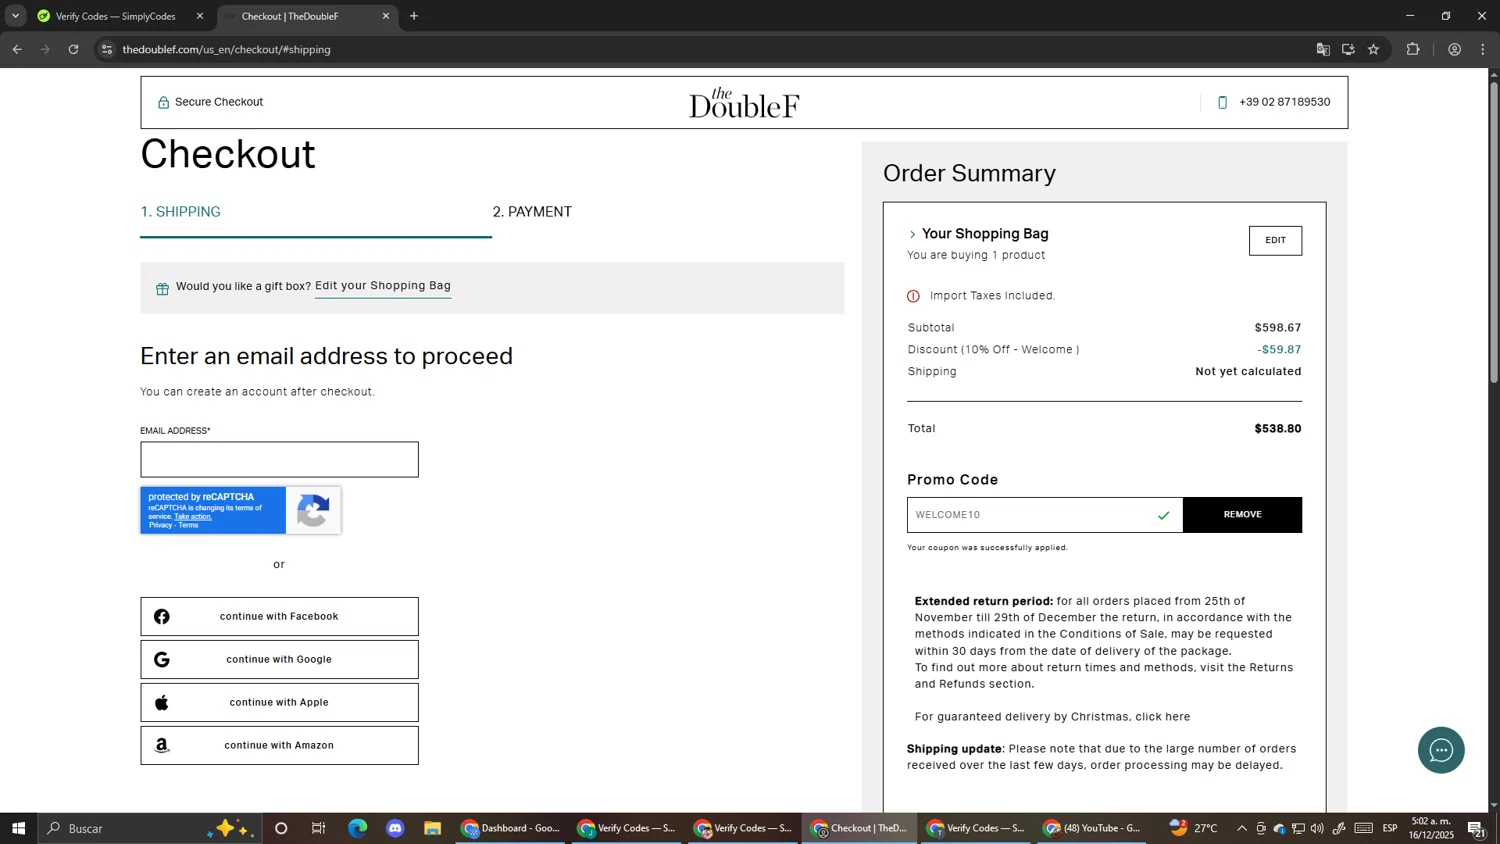Click the ESP language indicator
This screenshot has width=1500, height=844.
tap(1390, 828)
